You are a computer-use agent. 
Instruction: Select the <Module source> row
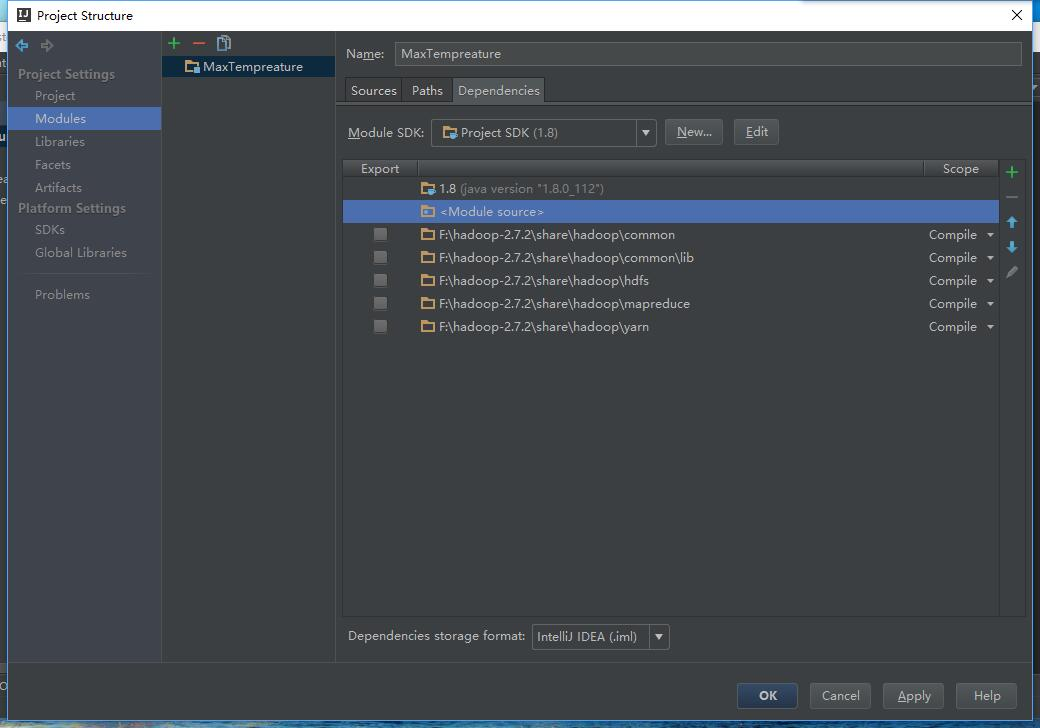(671, 212)
